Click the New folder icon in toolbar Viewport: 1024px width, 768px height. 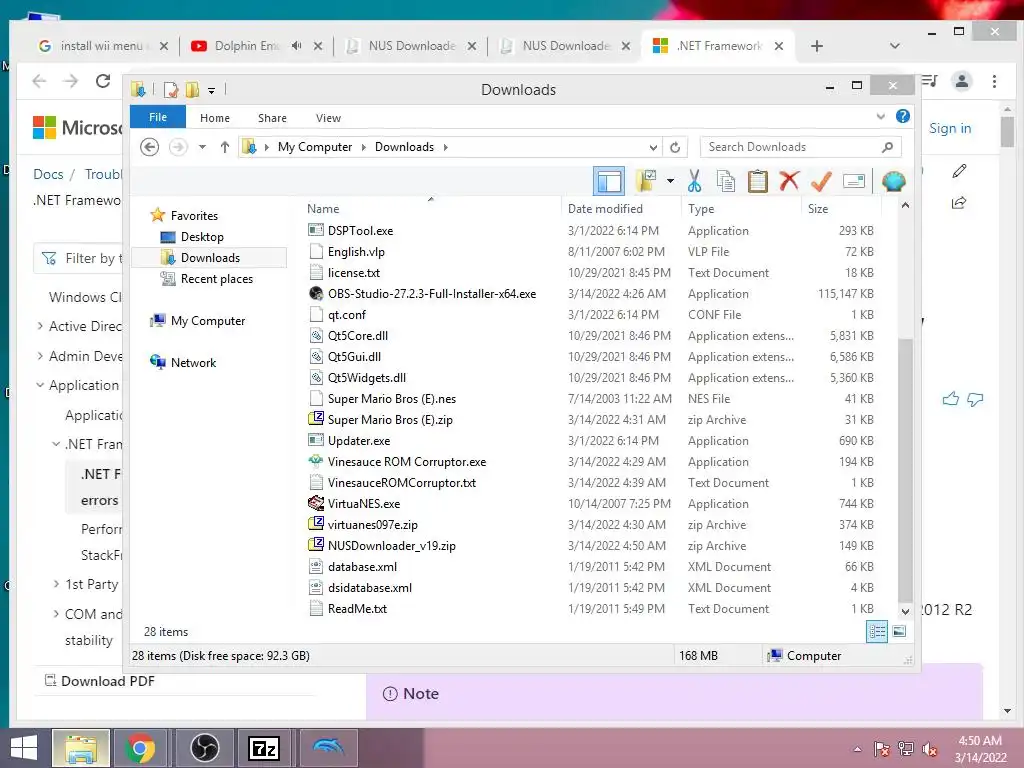pos(647,181)
